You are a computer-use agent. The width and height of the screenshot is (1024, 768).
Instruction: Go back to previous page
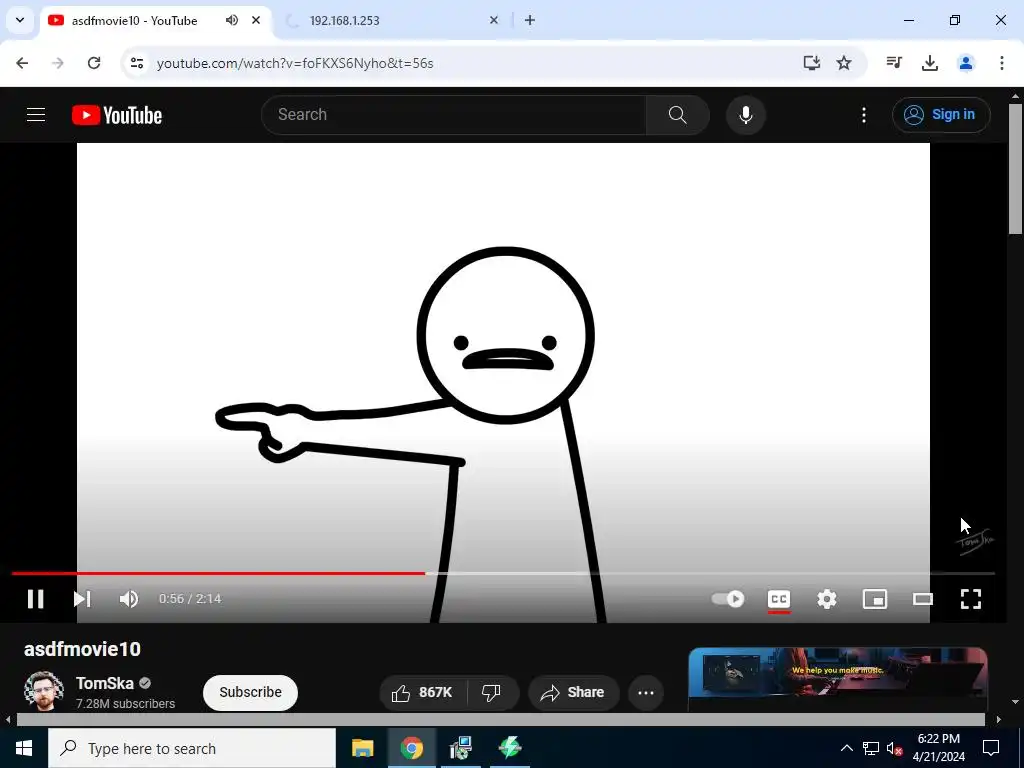click(x=22, y=63)
